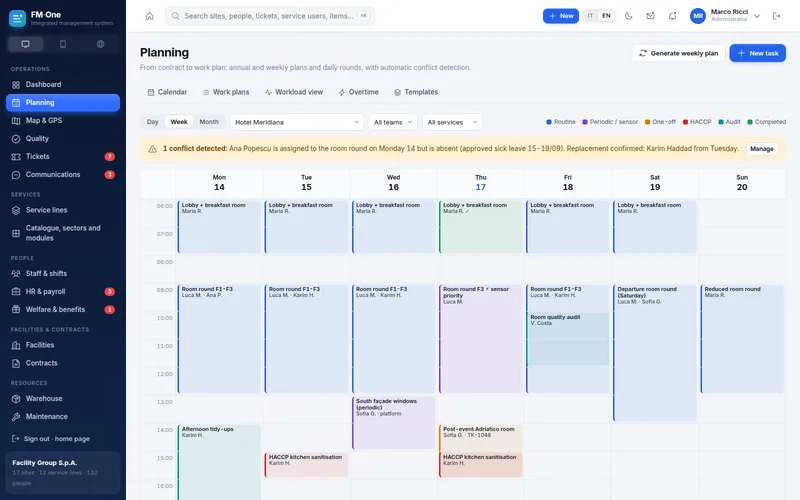
Task: Click Manage on the conflict banner
Action: [762, 149]
